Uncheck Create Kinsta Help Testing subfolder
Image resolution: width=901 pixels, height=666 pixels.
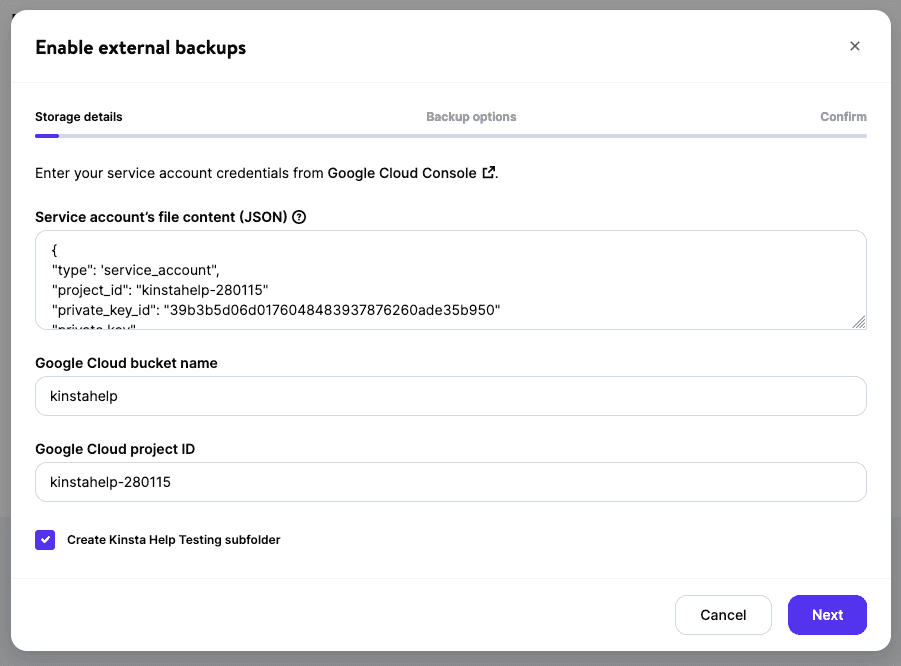point(45,539)
